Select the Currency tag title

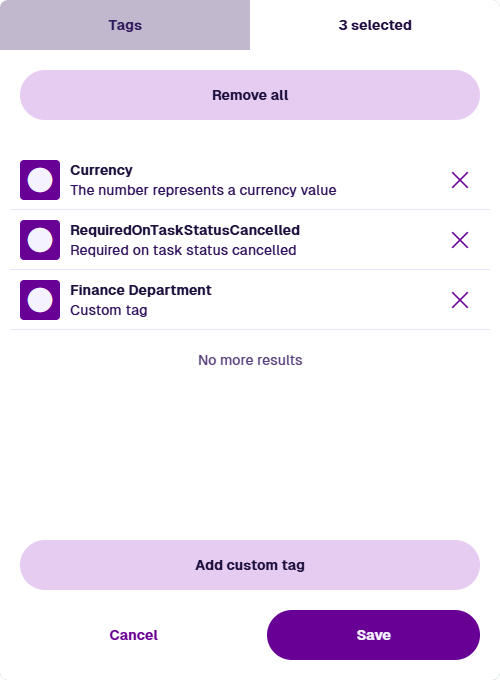tap(101, 170)
